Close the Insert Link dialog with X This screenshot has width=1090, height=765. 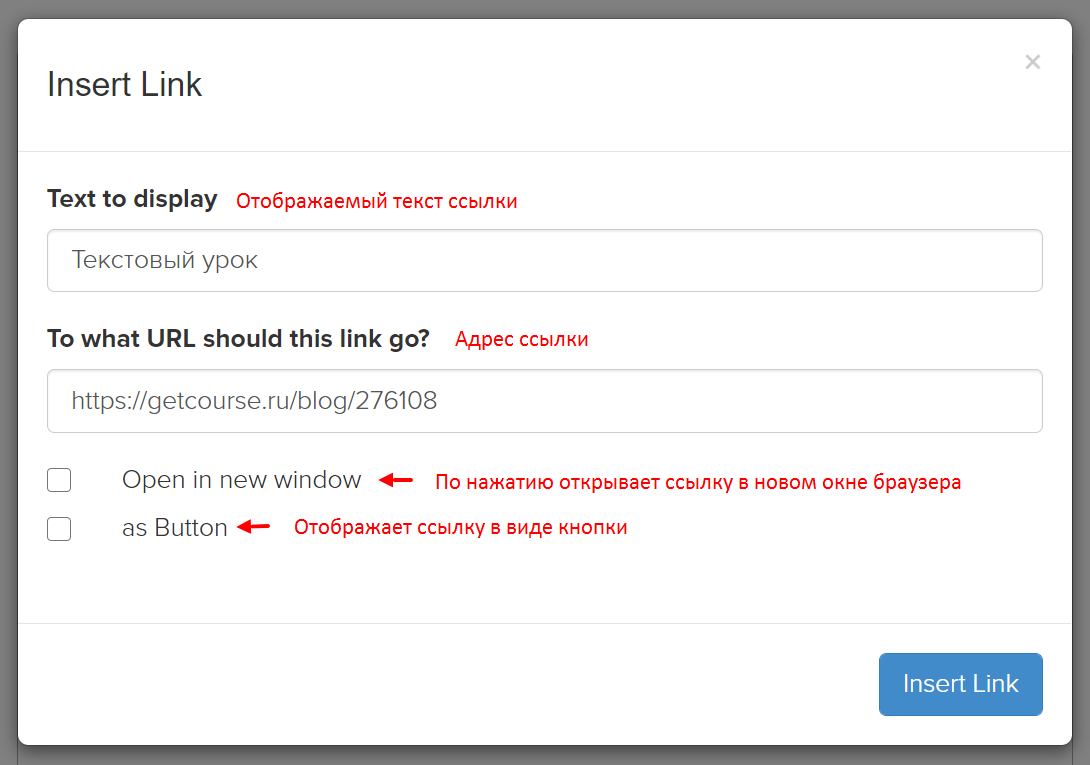click(1032, 62)
